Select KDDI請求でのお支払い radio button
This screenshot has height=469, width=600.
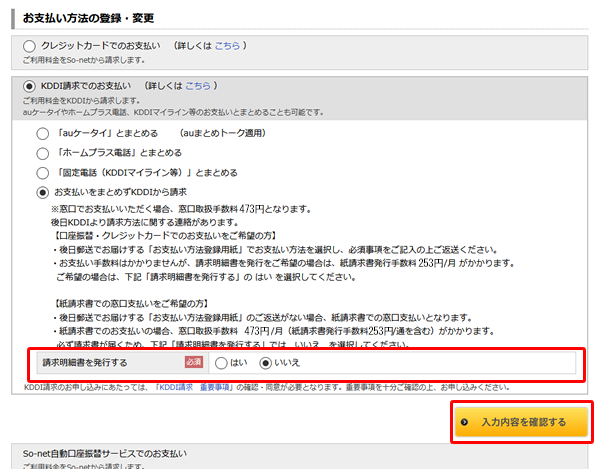pos(28,86)
